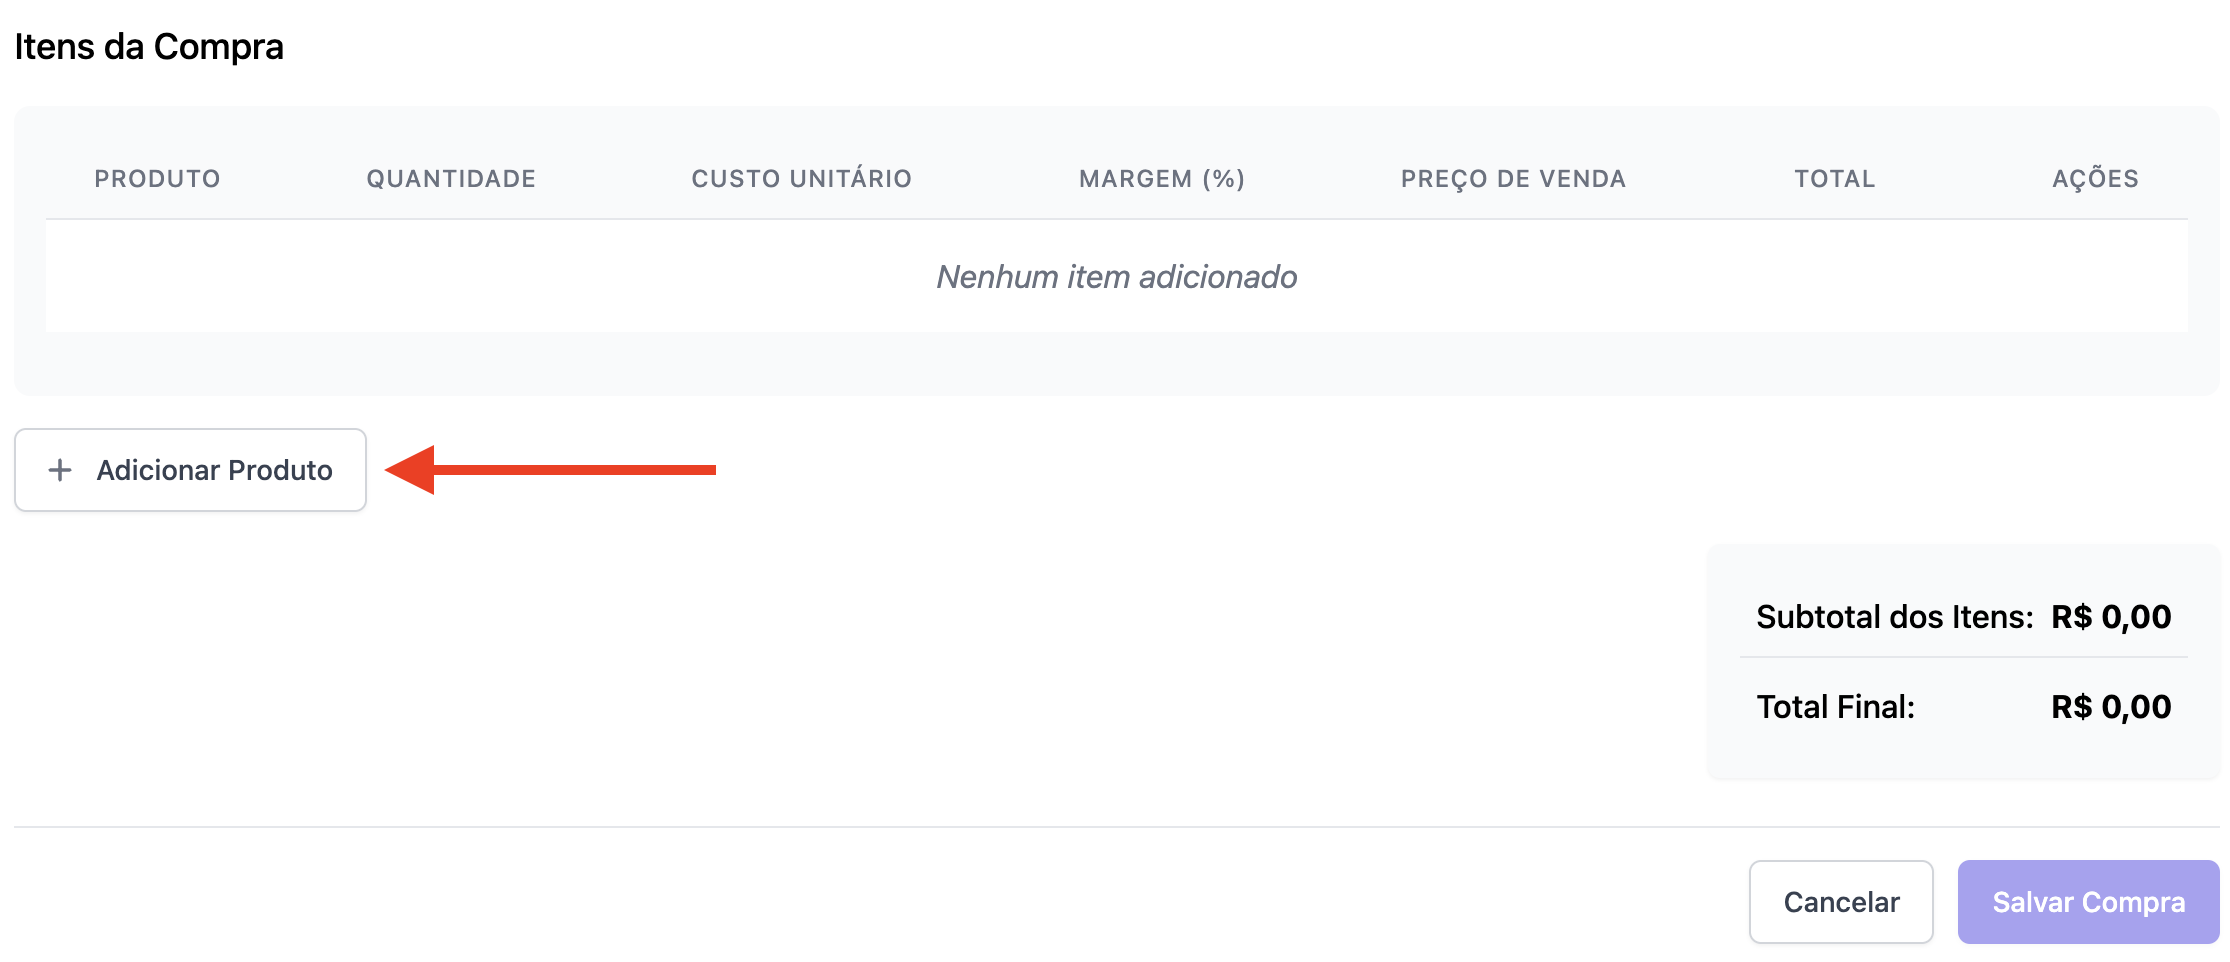Click the Subtotal dos Itens R$ 0,00 value
2230x962 pixels.
point(2111,617)
